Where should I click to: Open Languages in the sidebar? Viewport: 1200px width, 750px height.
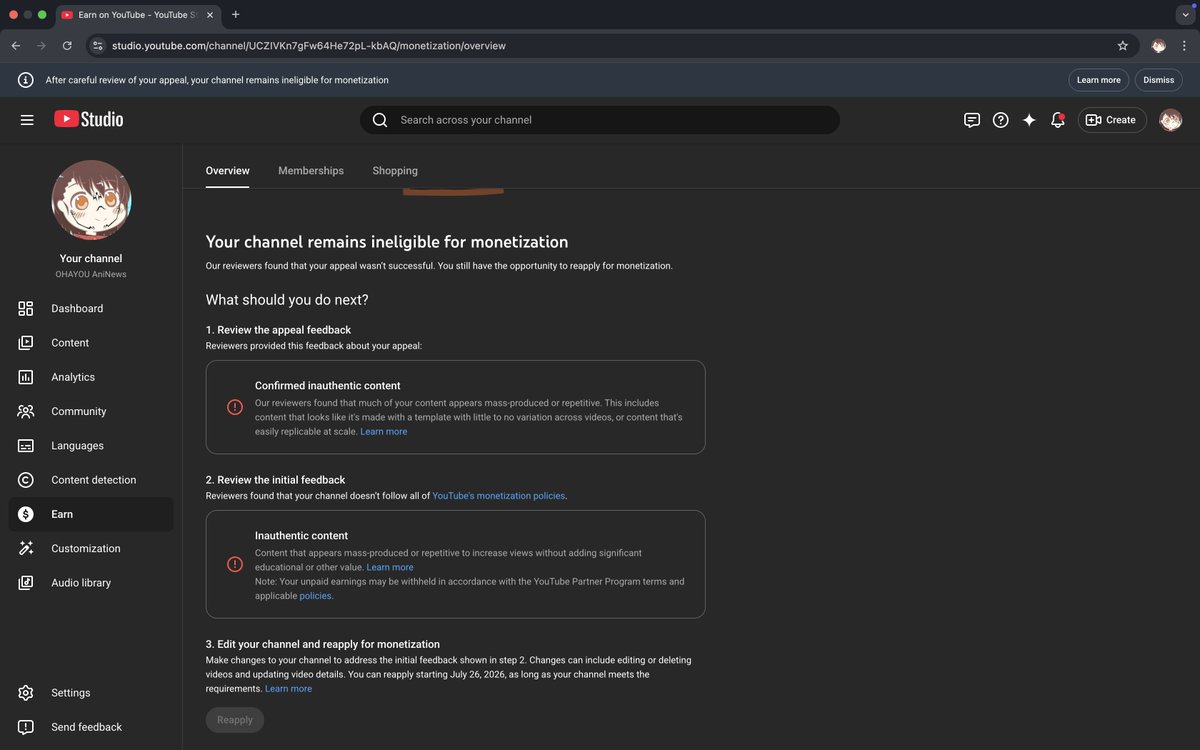(91, 446)
